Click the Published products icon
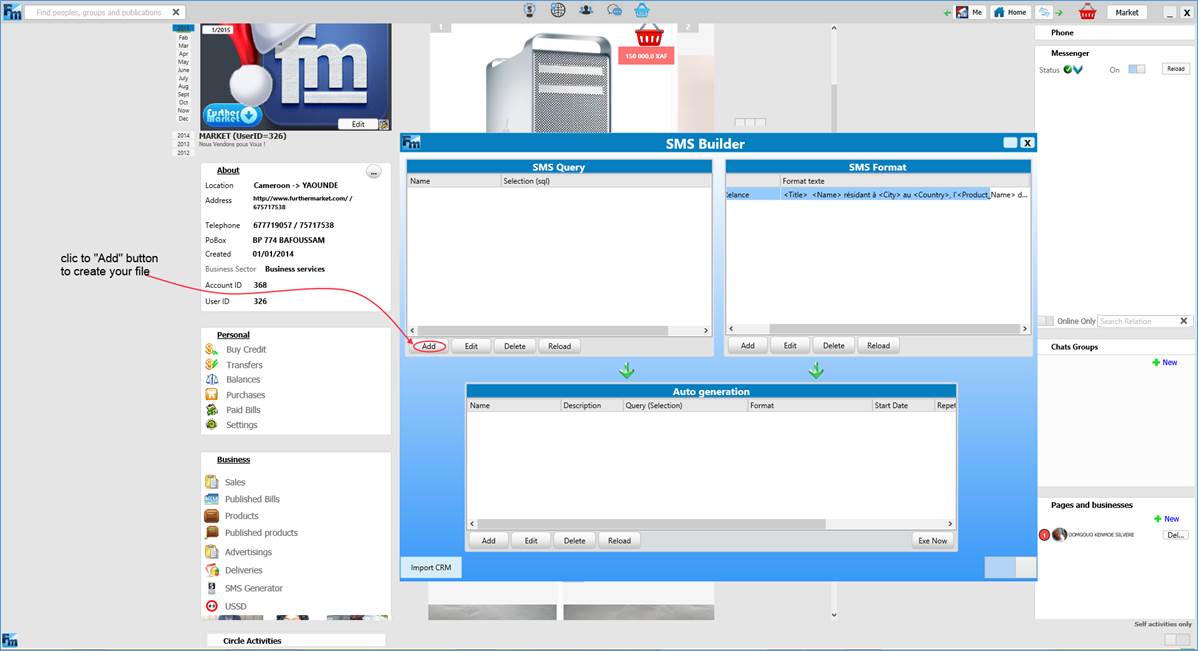Viewport: 1198px width, 651px height. tap(212, 533)
